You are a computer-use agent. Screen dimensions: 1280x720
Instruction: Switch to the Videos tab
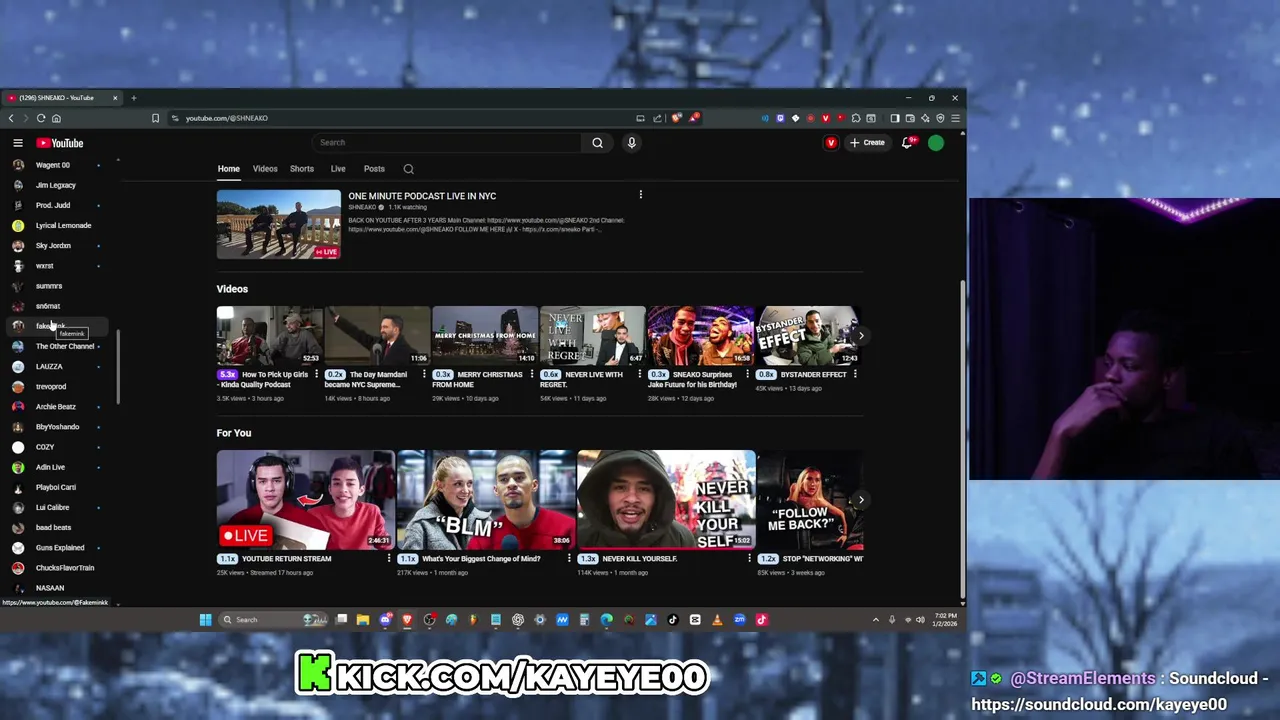pyautogui.click(x=265, y=169)
